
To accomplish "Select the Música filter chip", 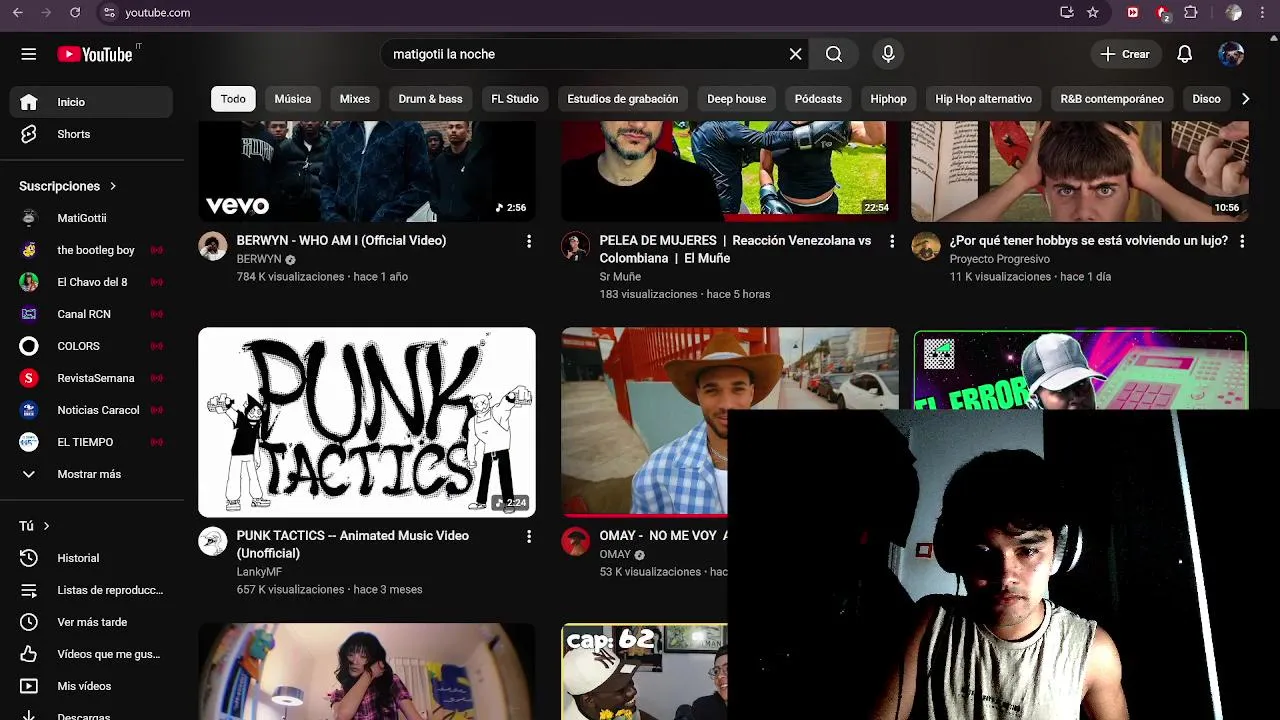I will [x=293, y=99].
